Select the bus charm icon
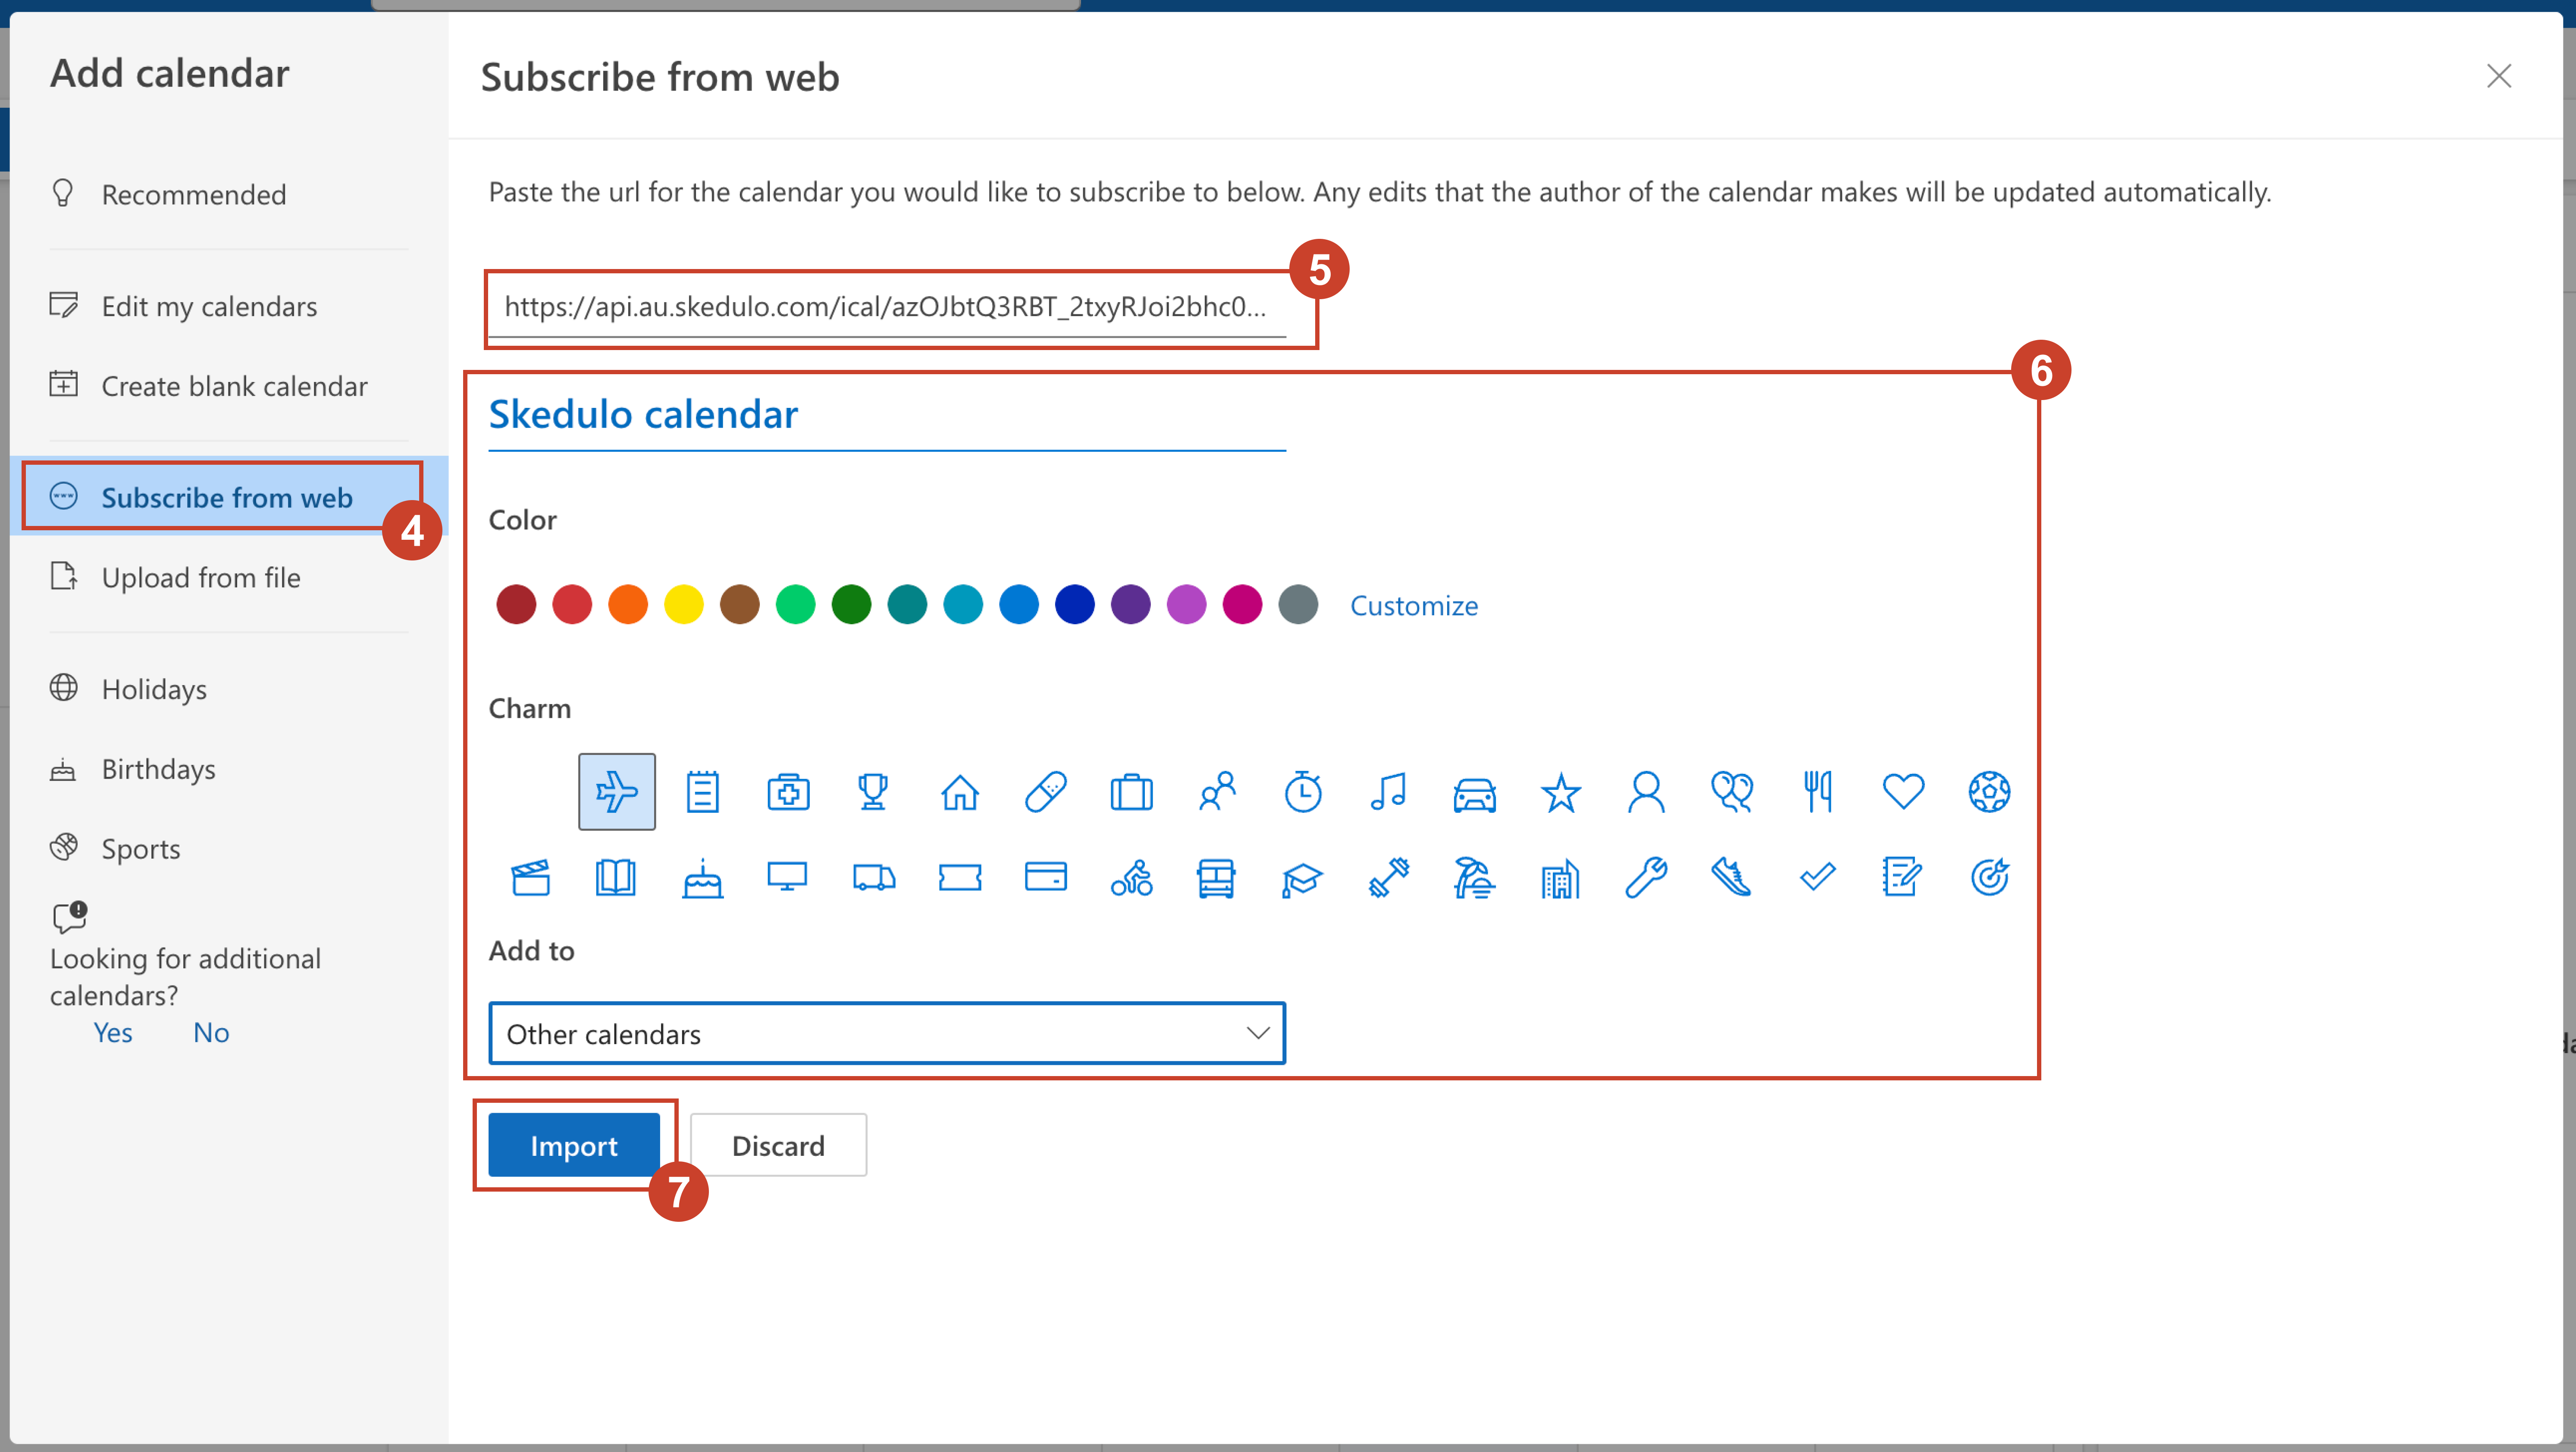 [1216, 879]
